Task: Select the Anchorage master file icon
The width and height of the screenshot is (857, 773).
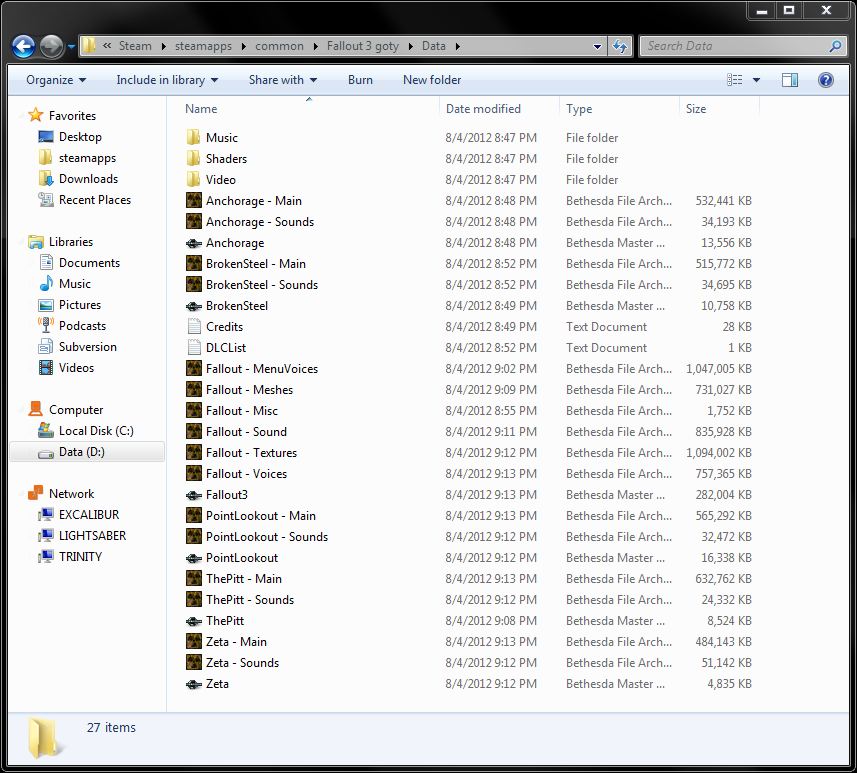Action: click(193, 243)
